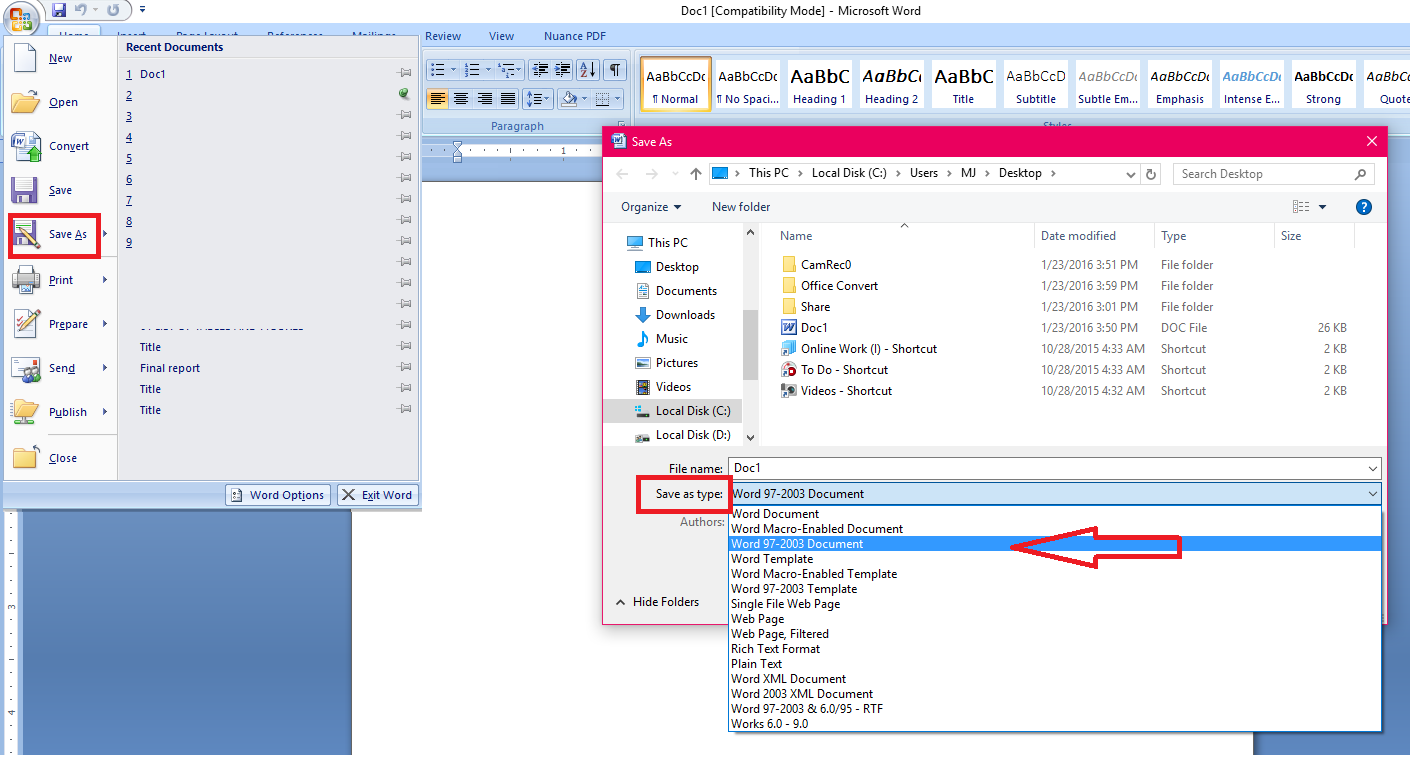This screenshot has width=1410, height=762.
Task: Switch to the Review ribbon tab
Action: coord(441,36)
